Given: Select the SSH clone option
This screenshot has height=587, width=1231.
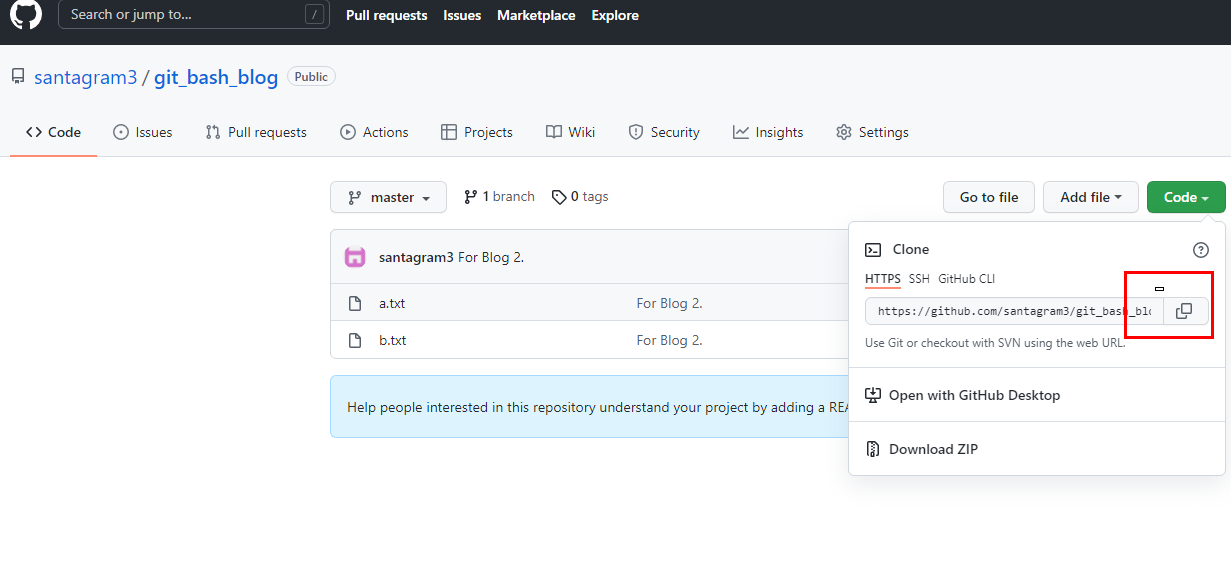Looking at the screenshot, I should click(x=919, y=279).
